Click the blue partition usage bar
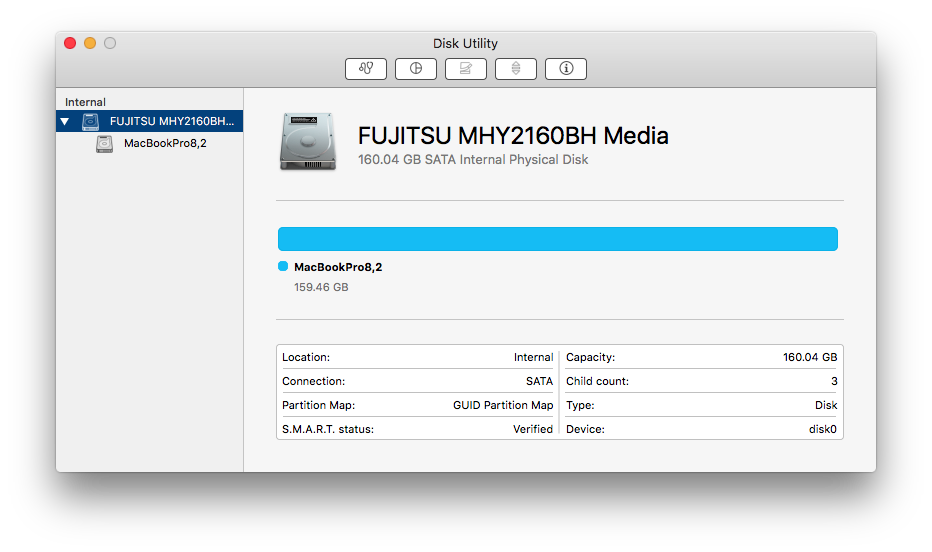Screen dimensions: 932x552 pyautogui.click(x=558, y=239)
